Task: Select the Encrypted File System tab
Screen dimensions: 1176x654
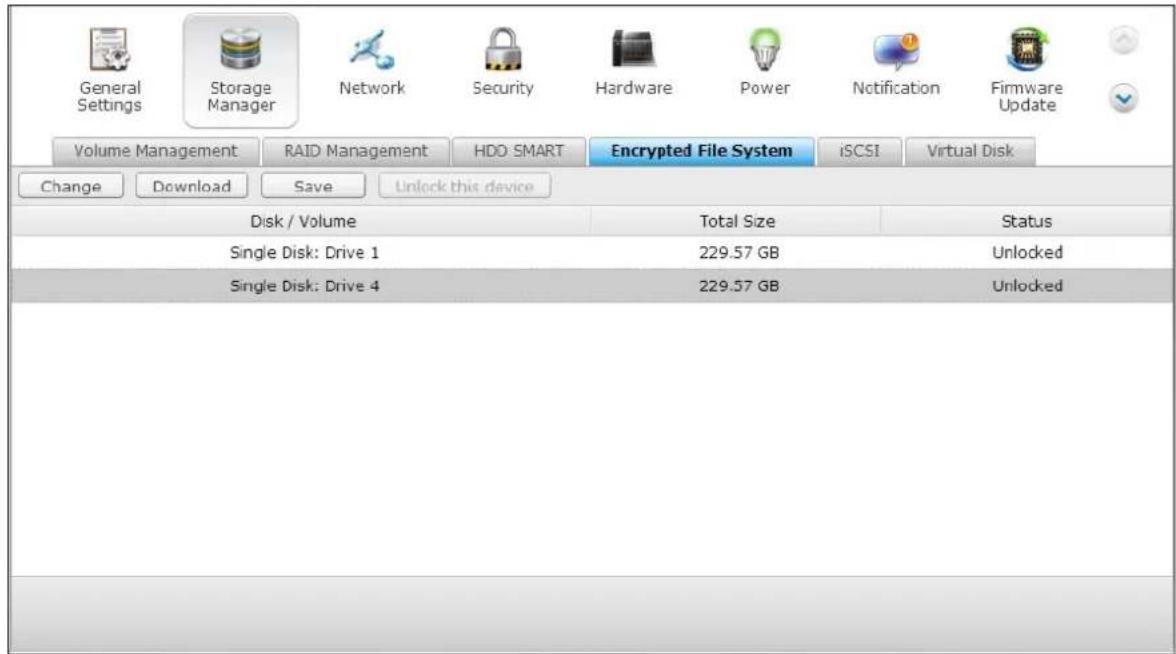Action: (x=701, y=151)
